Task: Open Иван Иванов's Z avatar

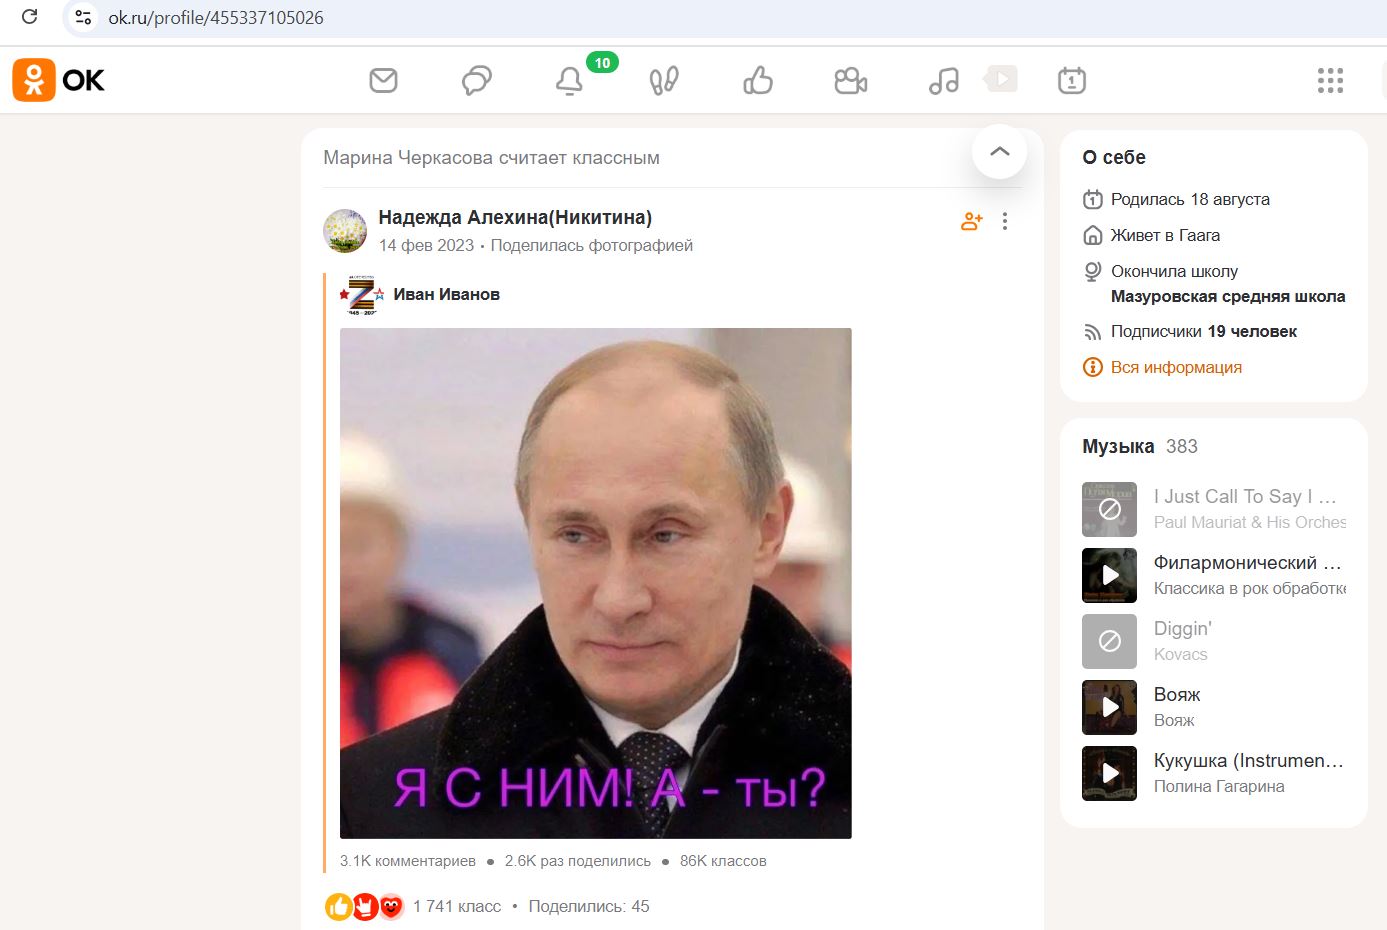Action: (361, 295)
